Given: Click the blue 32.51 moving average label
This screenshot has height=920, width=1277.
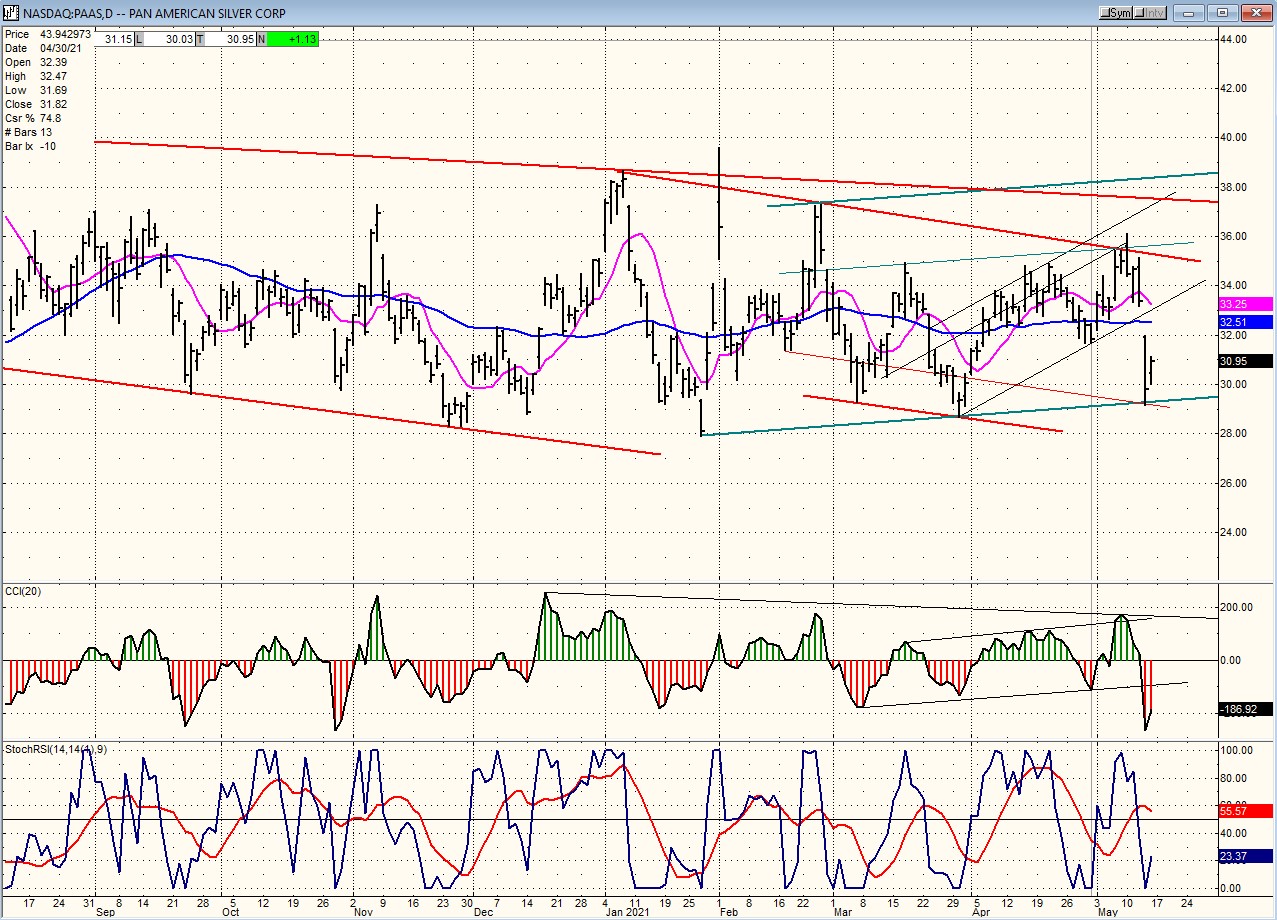Looking at the screenshot, I should pos(1245,322).
